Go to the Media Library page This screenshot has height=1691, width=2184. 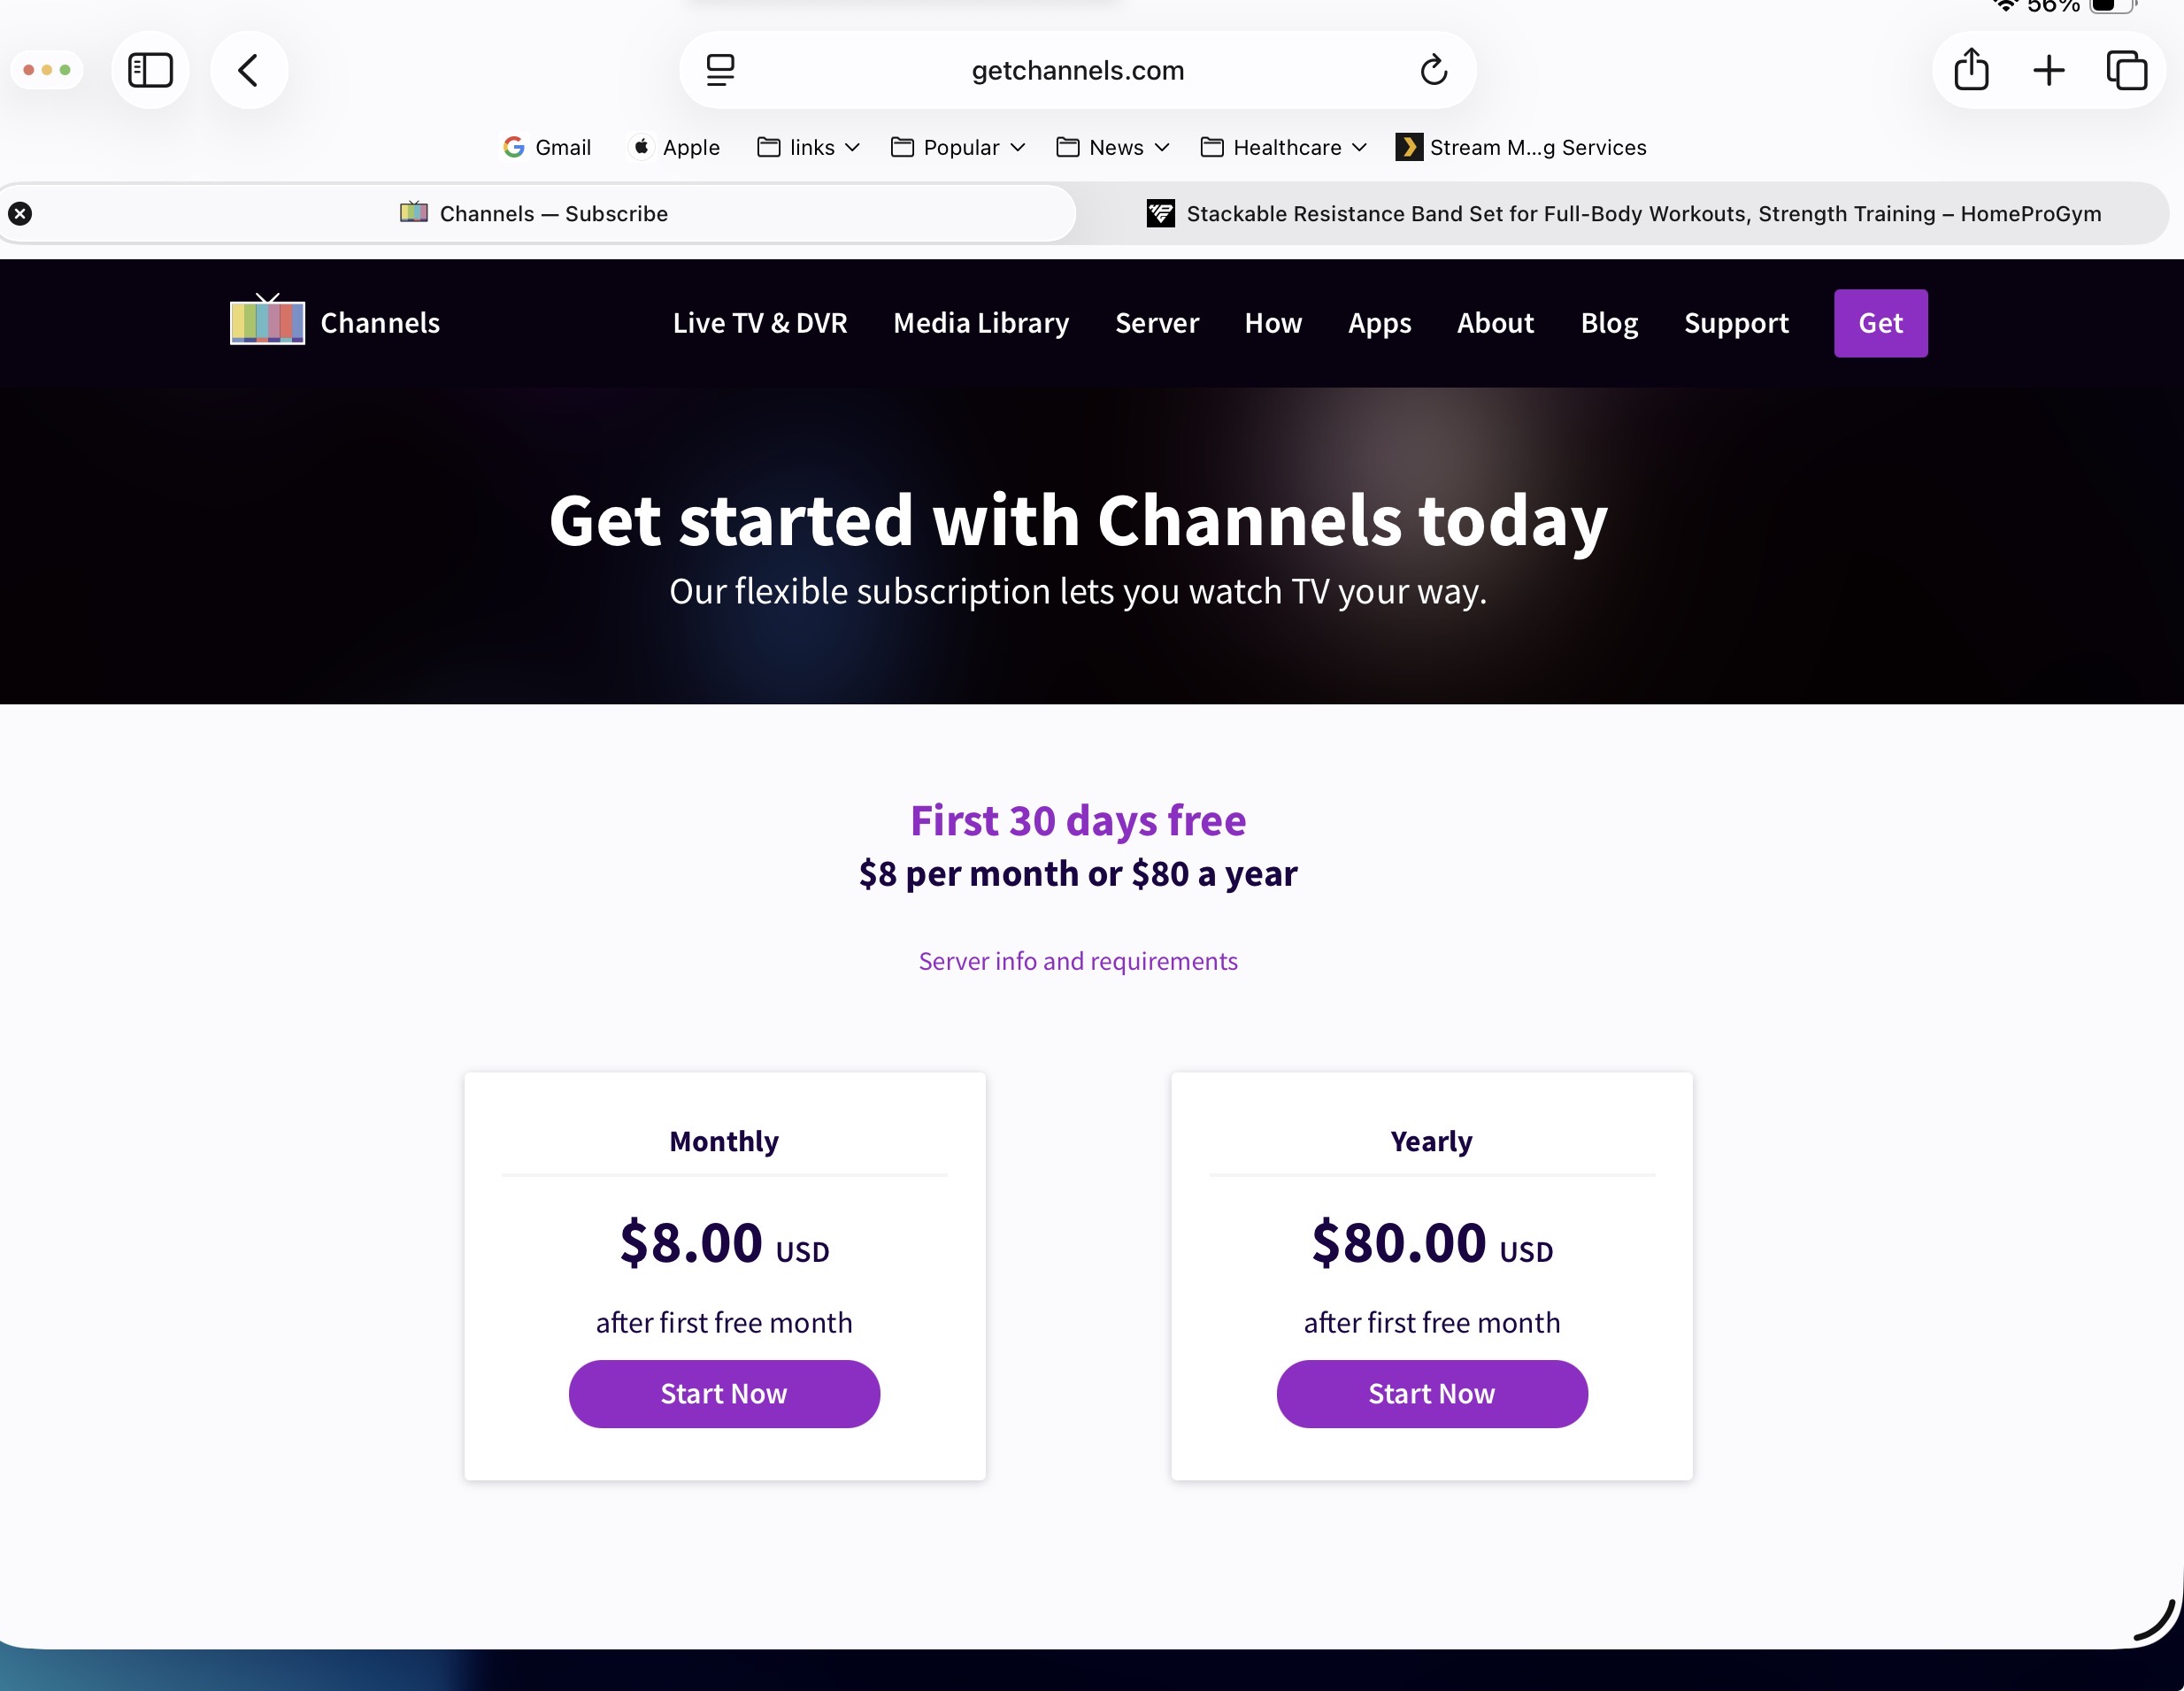(981, 322)
